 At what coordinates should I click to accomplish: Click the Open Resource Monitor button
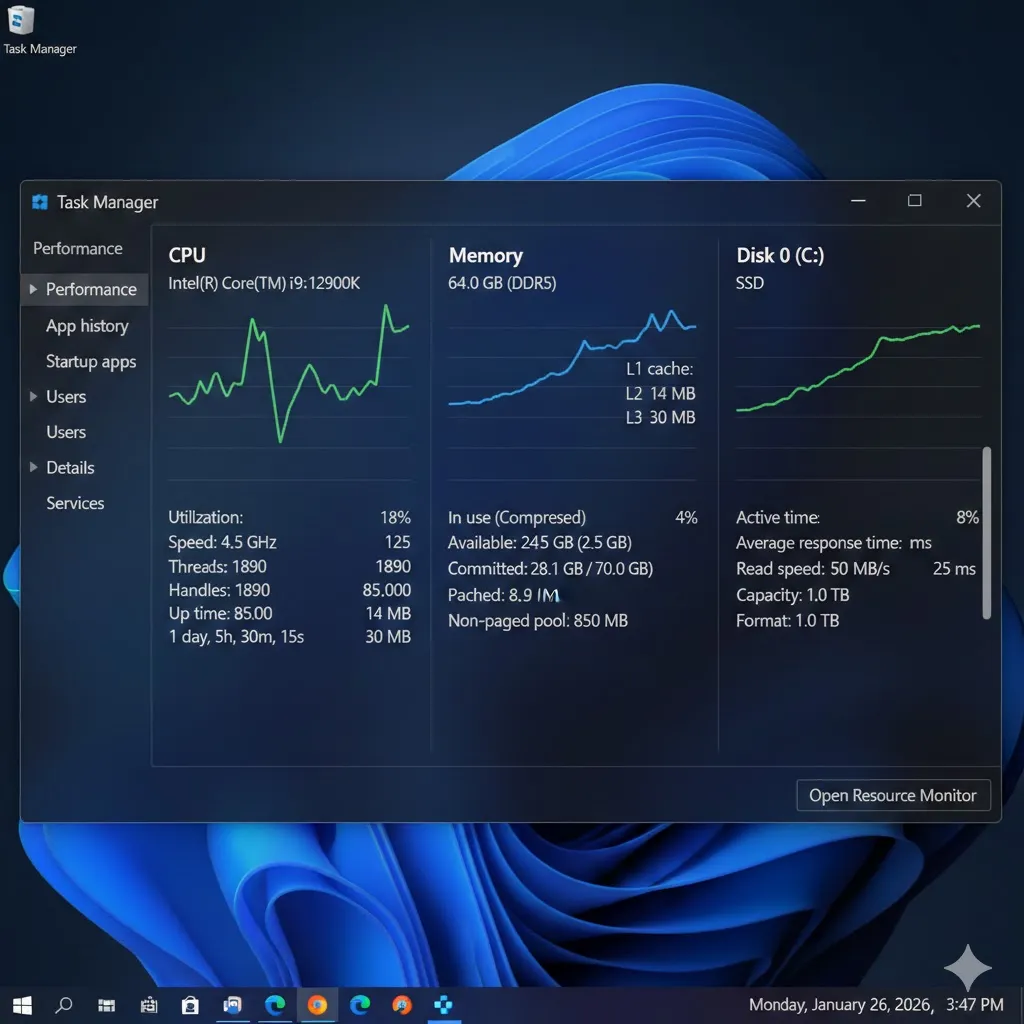click(893, 795)
